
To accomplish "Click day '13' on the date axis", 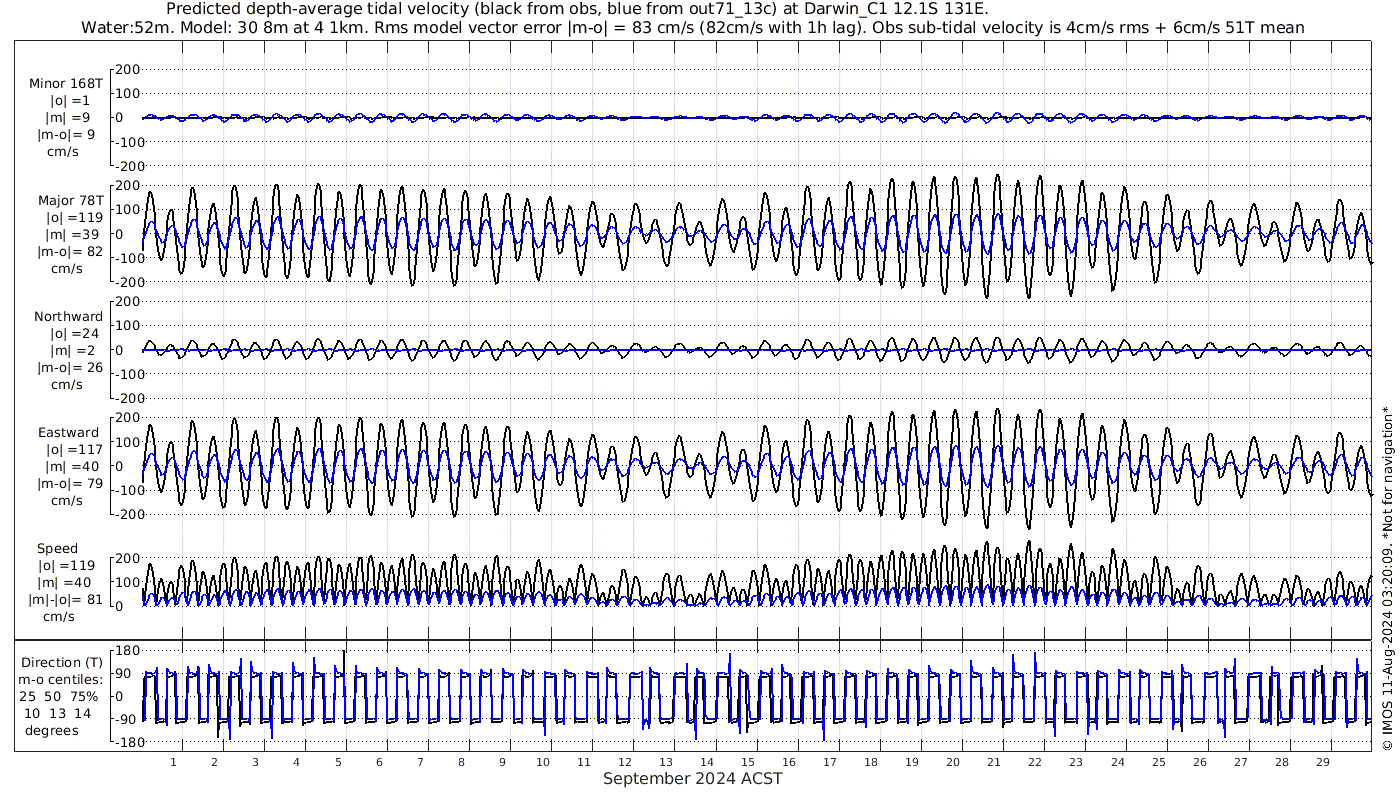I will click(x=666, y=762).
